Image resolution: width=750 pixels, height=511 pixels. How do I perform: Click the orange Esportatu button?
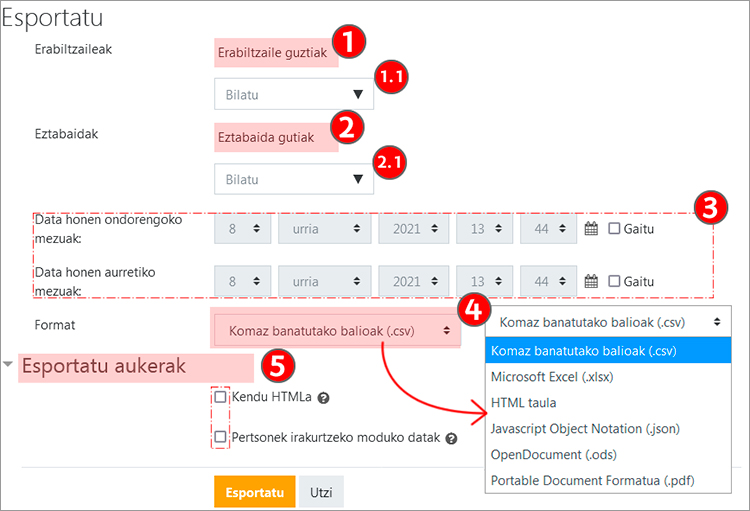(254, 493)
